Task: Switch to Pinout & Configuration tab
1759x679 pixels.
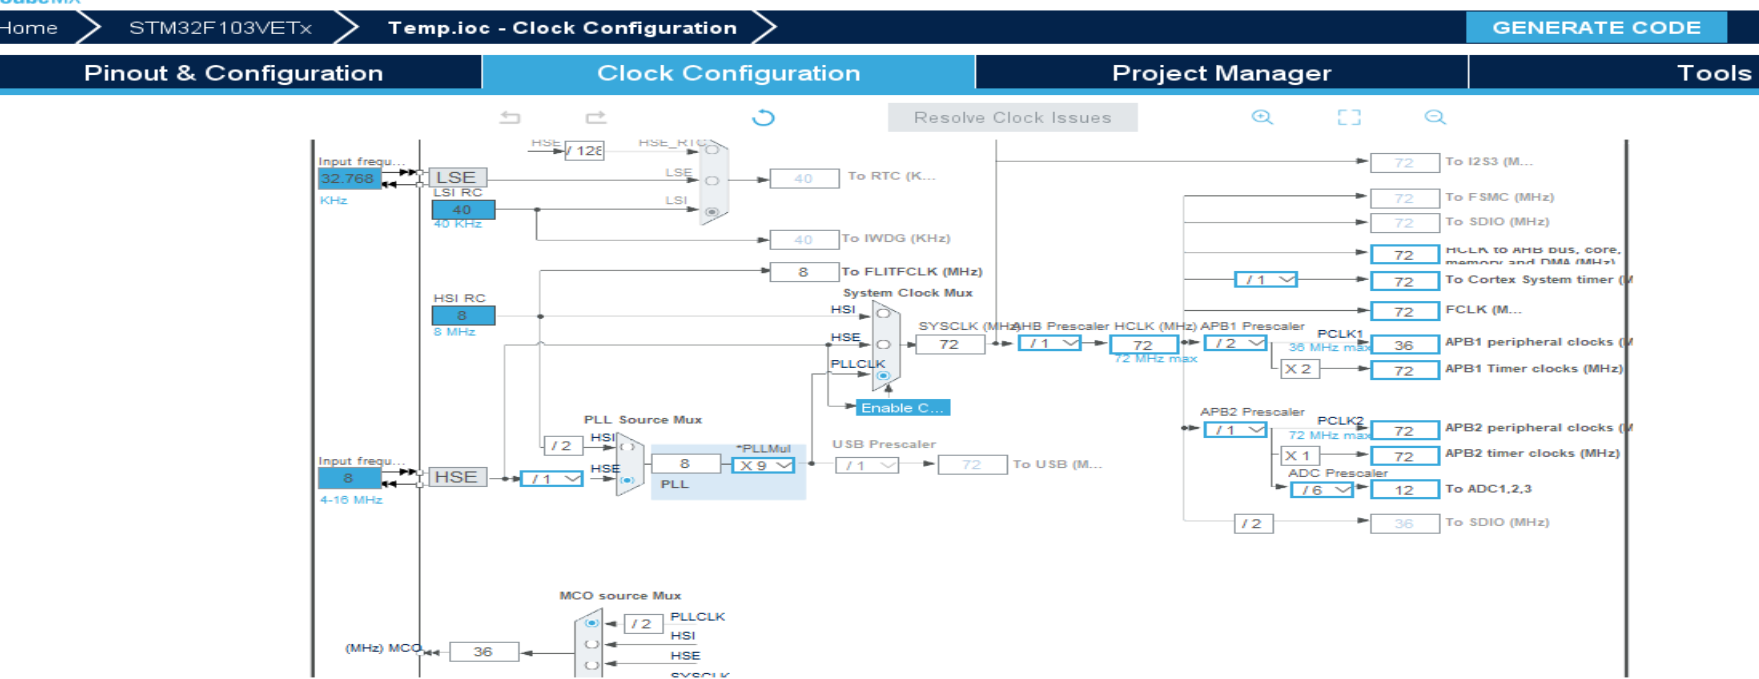Action: pos(234,73)
